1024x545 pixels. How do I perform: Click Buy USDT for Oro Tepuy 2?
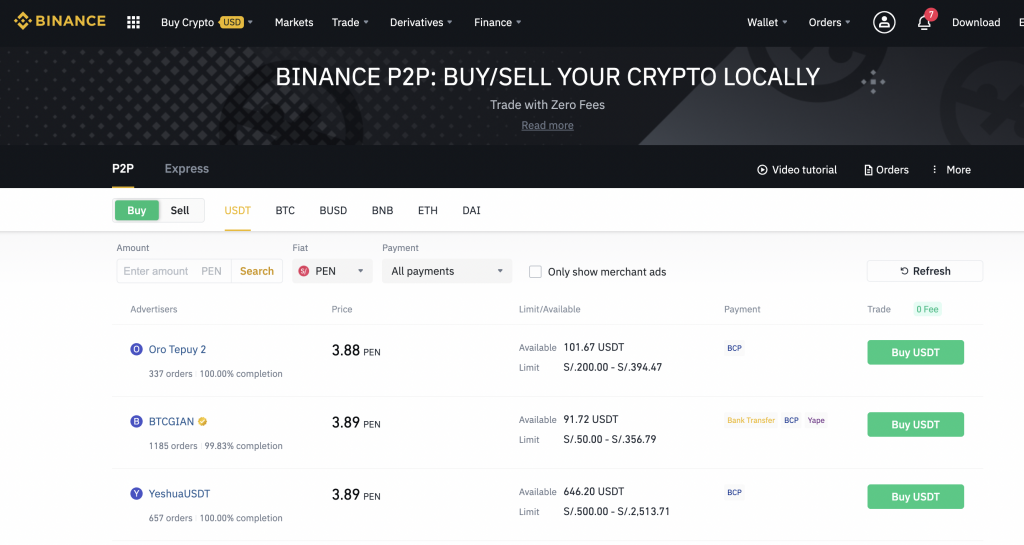pos(915,352)
